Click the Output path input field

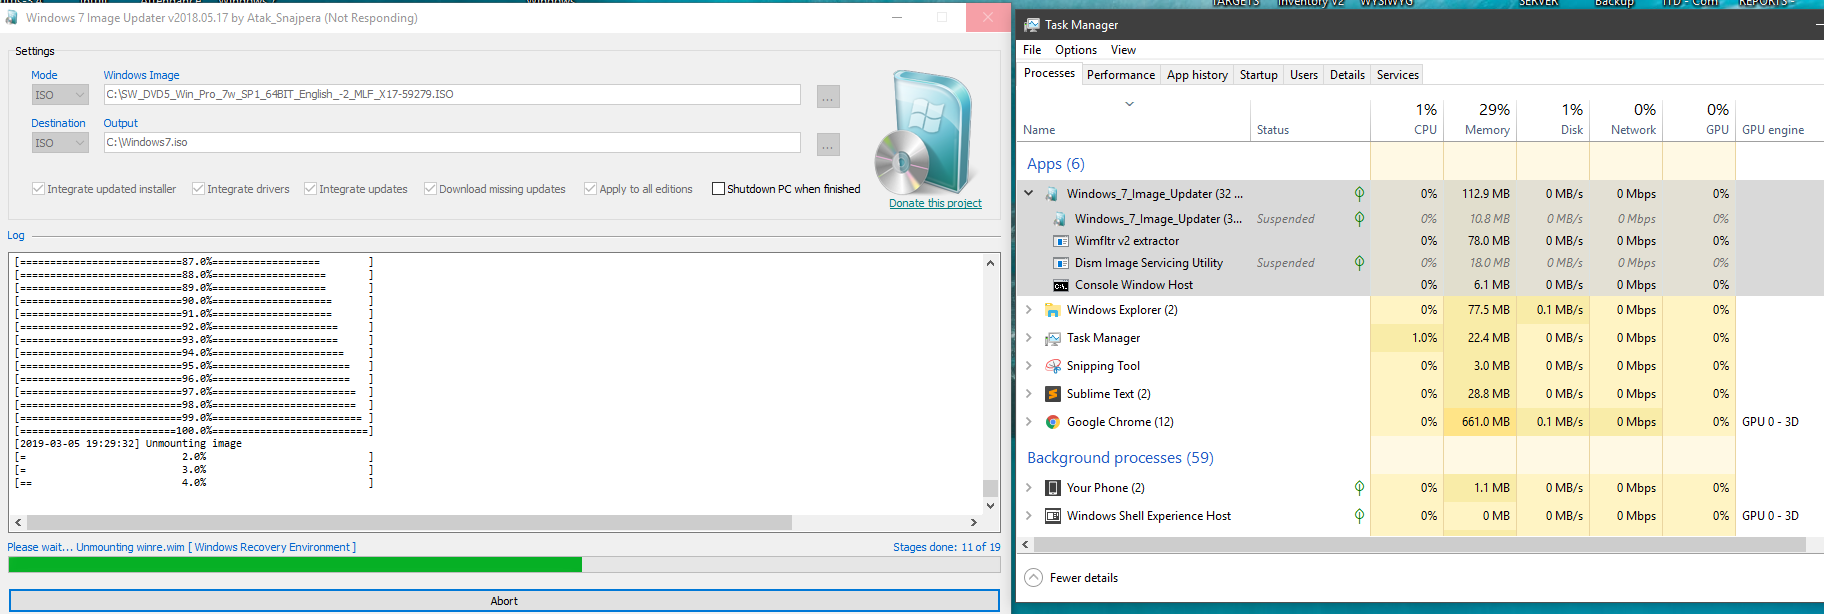pos(452,142)
